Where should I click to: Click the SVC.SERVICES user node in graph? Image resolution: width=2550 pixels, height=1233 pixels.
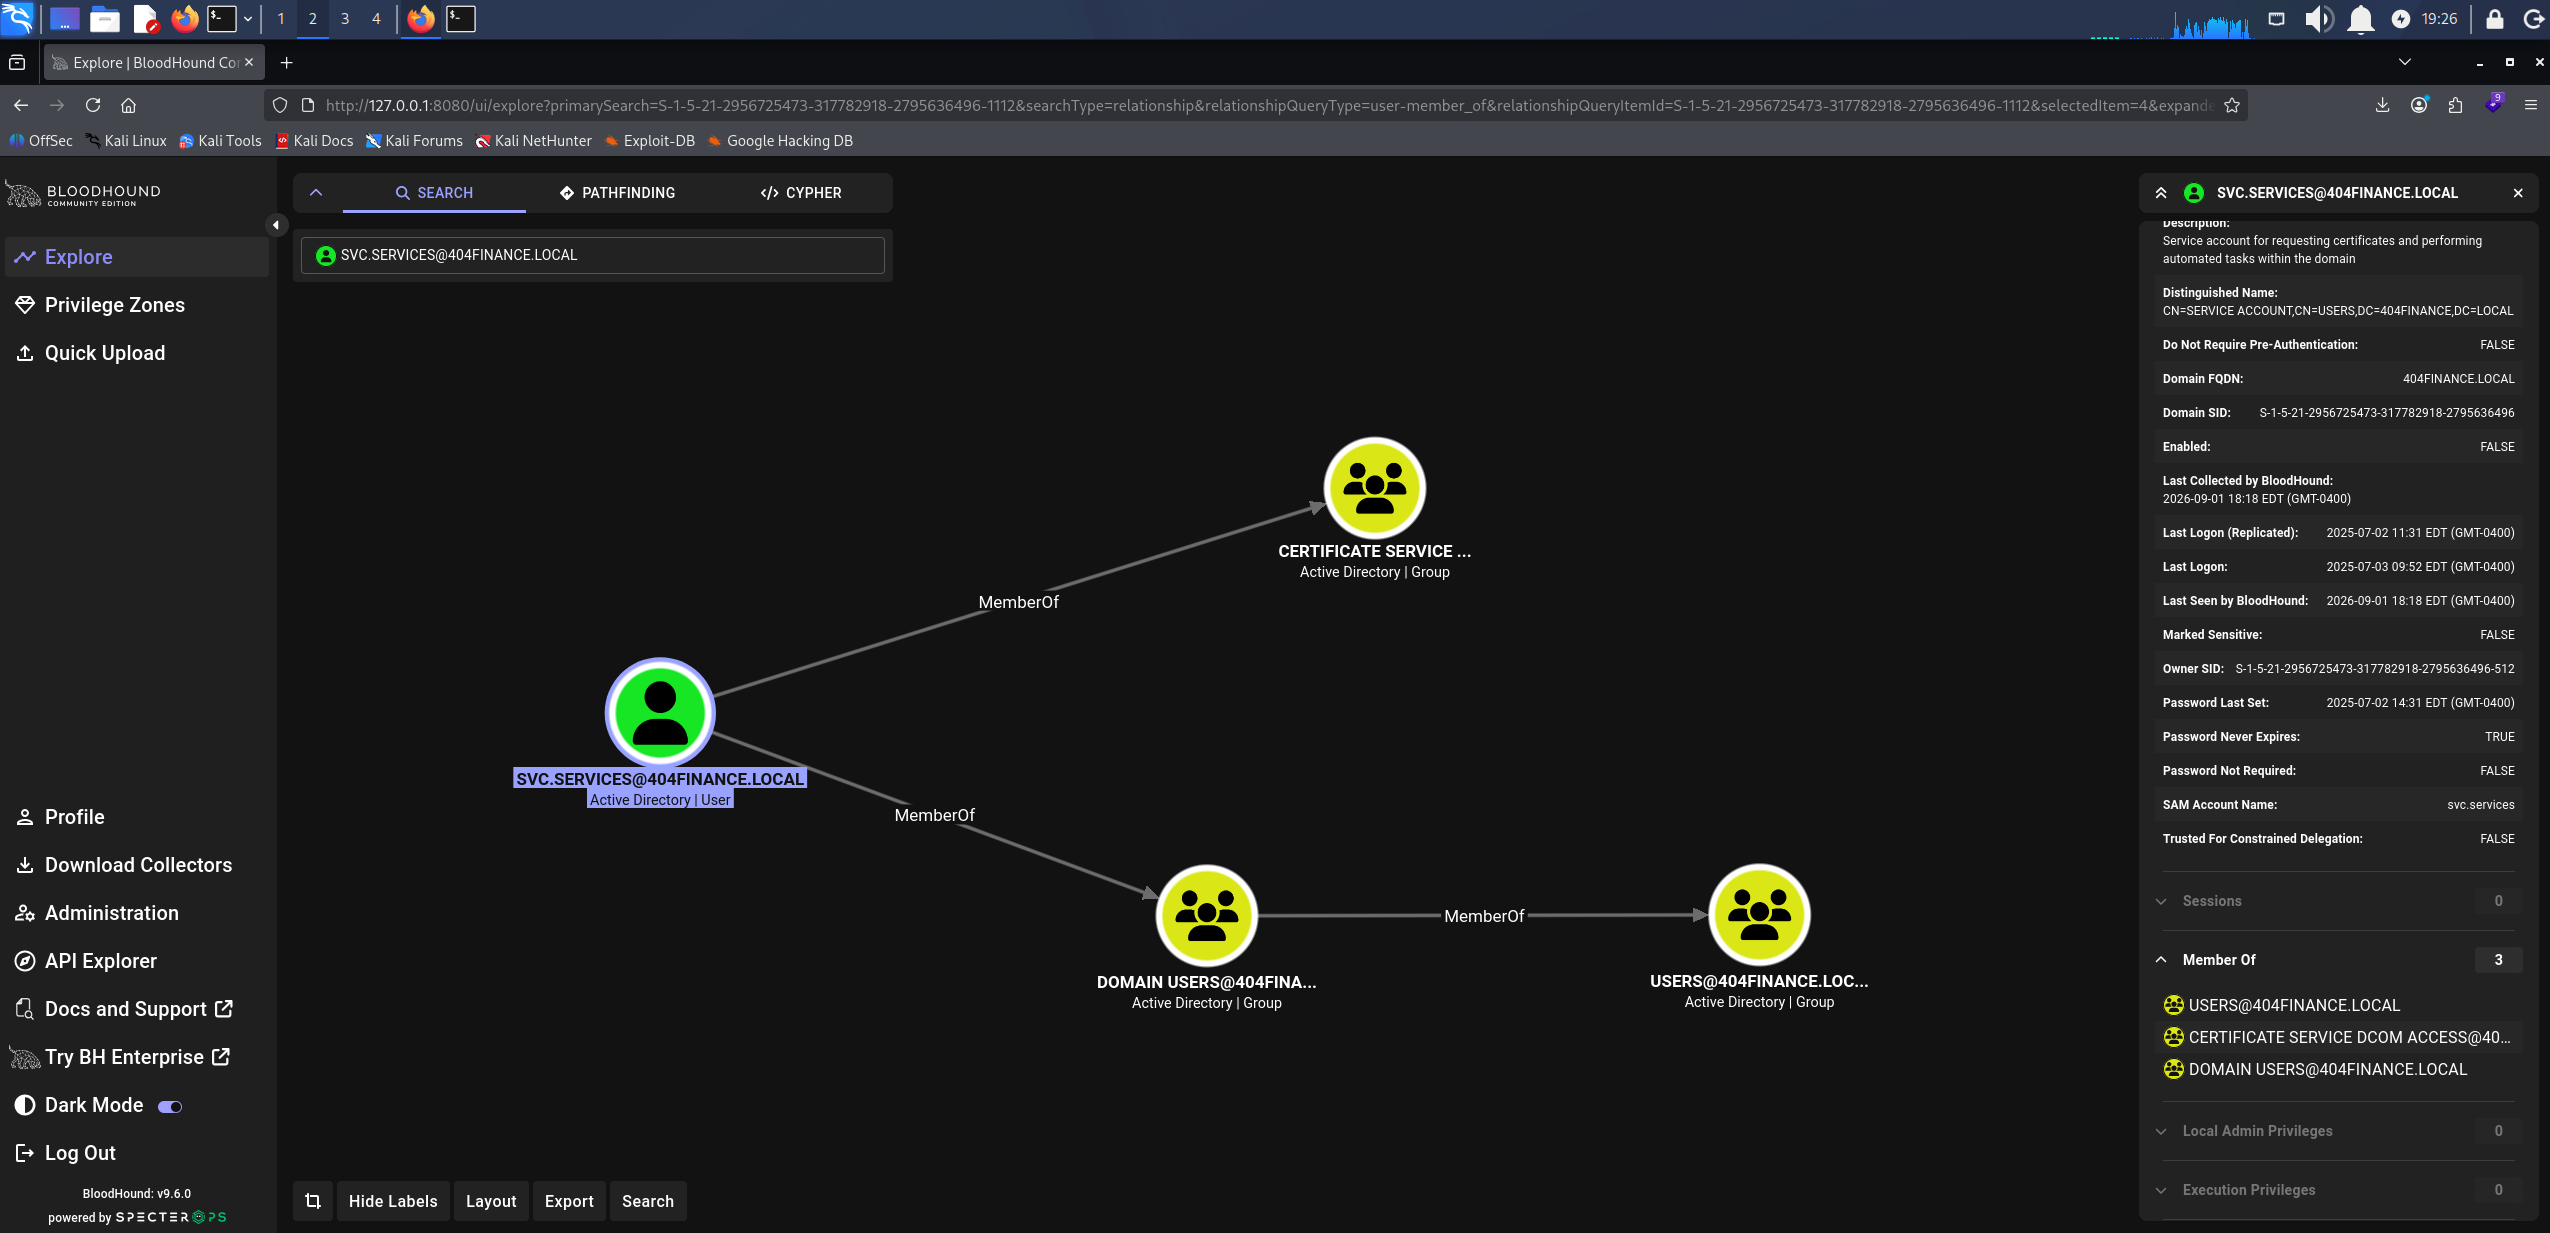(x=660, y=712)
